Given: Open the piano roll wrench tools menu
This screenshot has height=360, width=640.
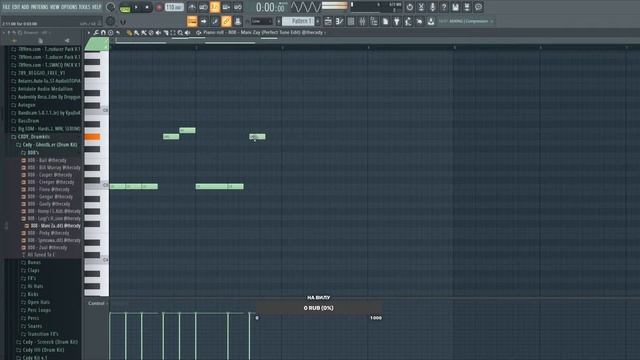Looking at the screenshot, I should pos(96,33).
